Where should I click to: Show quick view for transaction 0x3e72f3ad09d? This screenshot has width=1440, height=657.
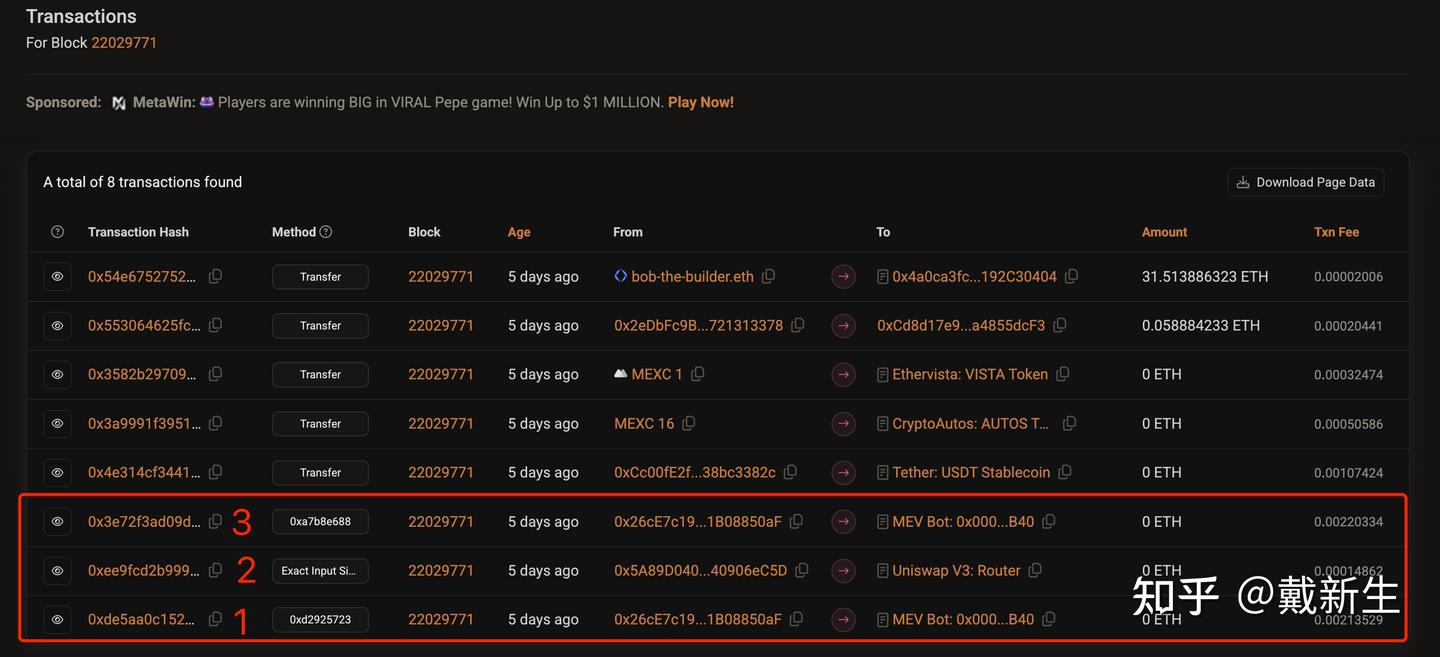click(57, 522)
